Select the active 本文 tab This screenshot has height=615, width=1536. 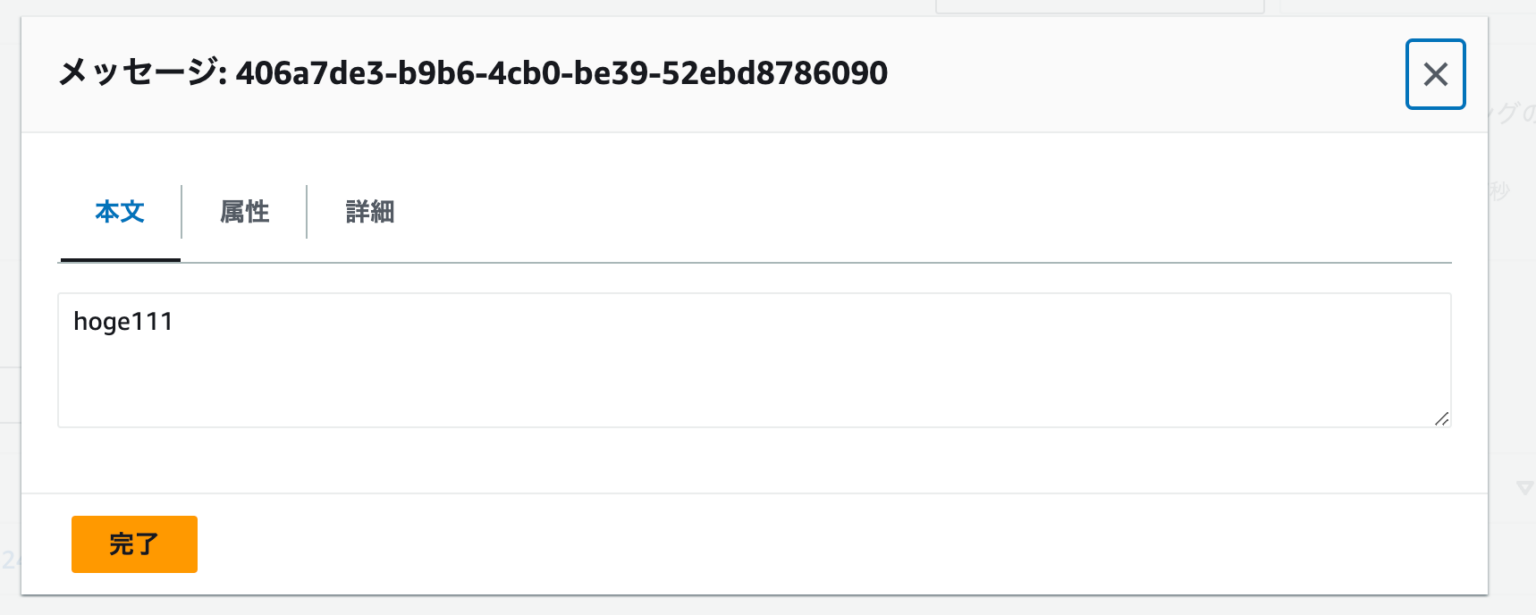[119, 212]
